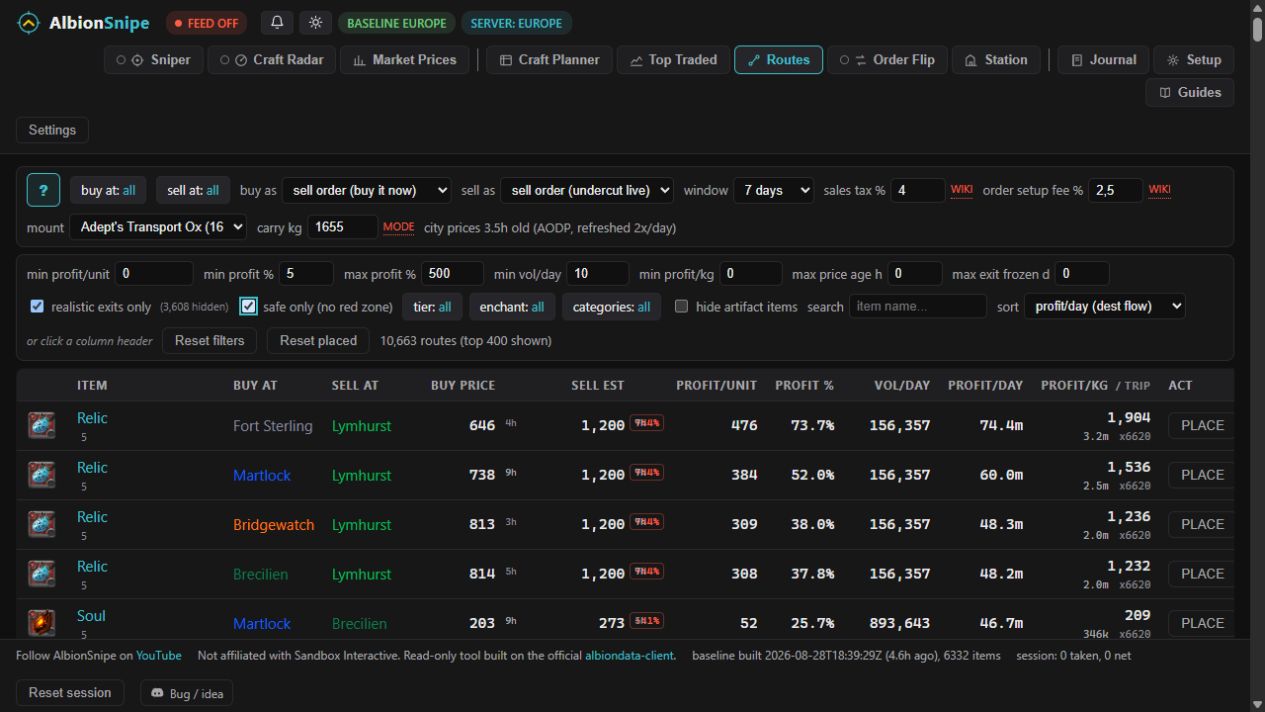This screenshot has width=1265, height=712.
Task: Click the SERVER: EUROPE badge
Action: [517, 22]
